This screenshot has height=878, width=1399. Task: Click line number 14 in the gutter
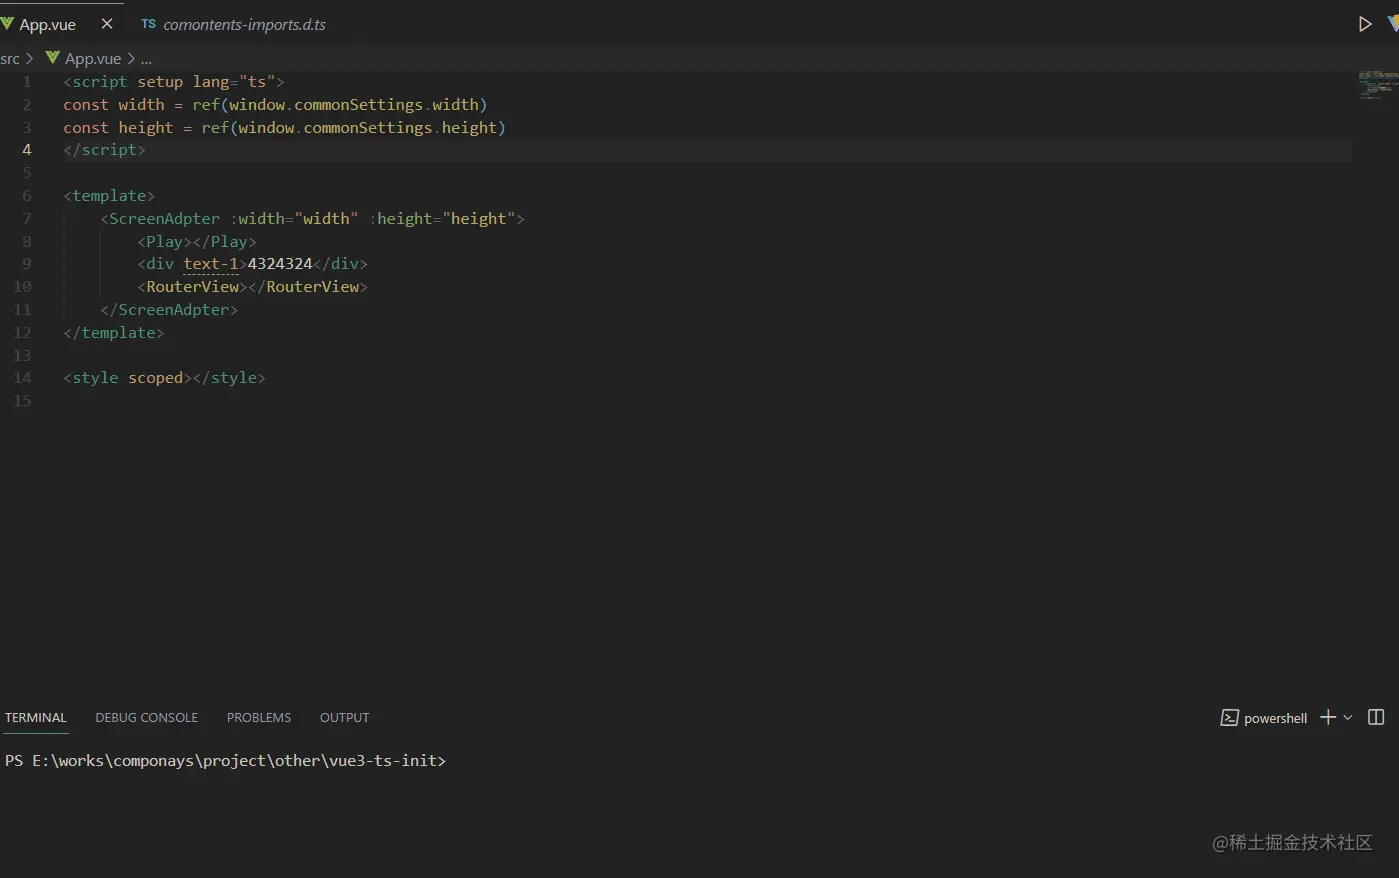coord(22,378)
